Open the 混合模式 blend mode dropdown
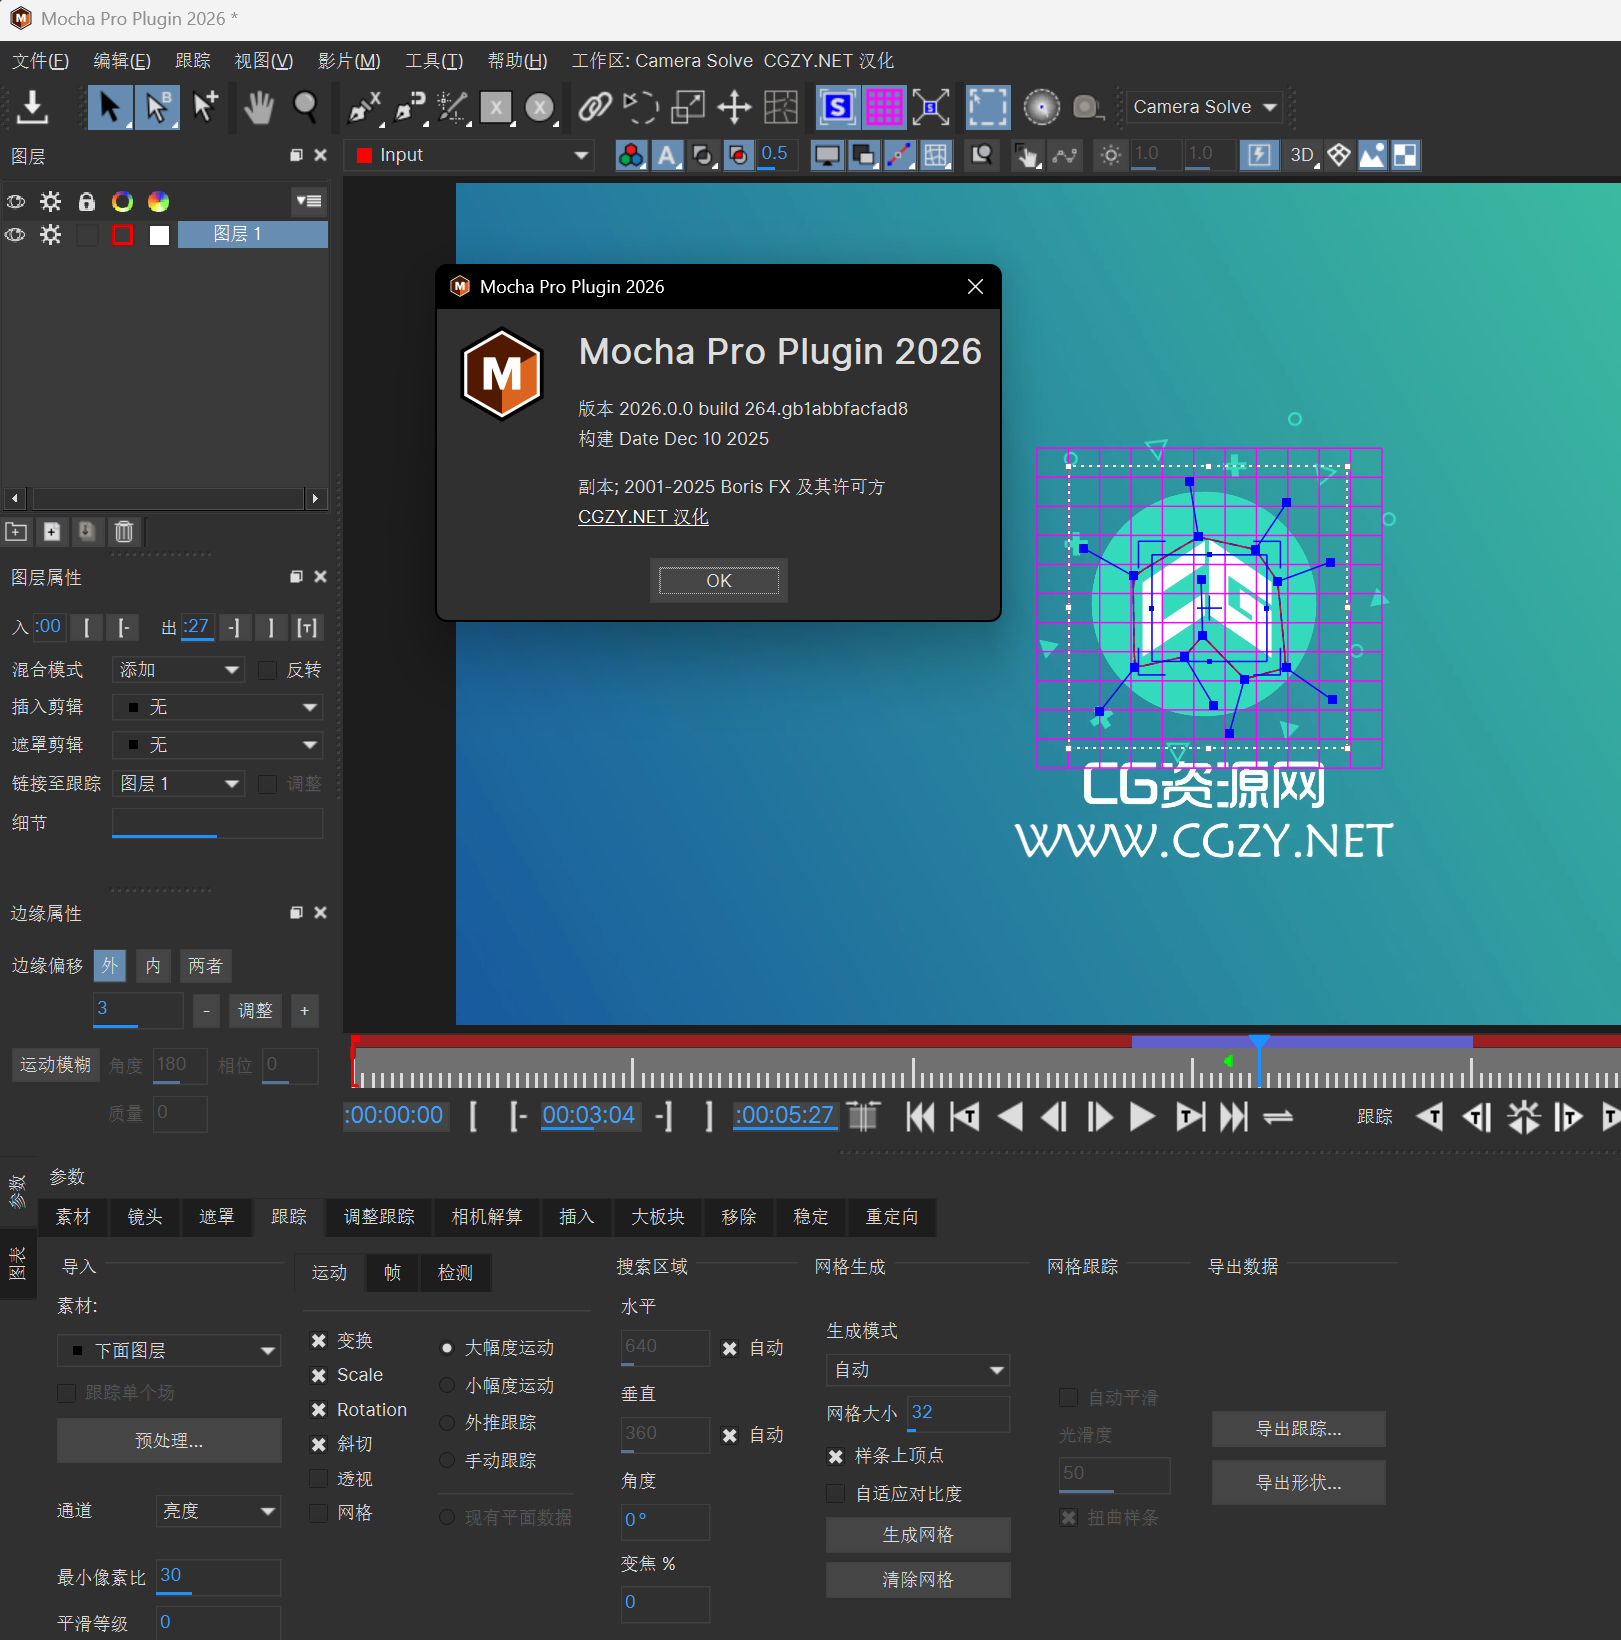The width and height of the screenshot is (1621, 1640). (x=177, y=669)
